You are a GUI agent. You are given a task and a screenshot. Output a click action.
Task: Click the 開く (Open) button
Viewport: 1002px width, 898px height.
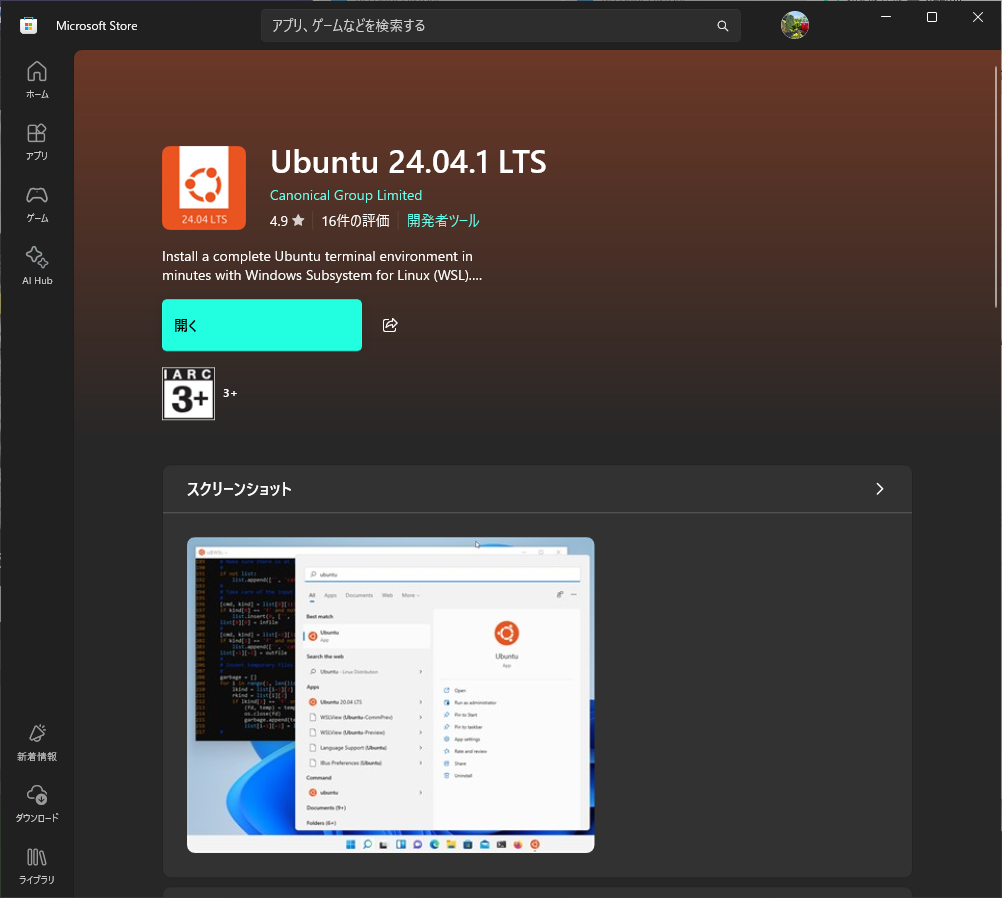pos(262,325)
